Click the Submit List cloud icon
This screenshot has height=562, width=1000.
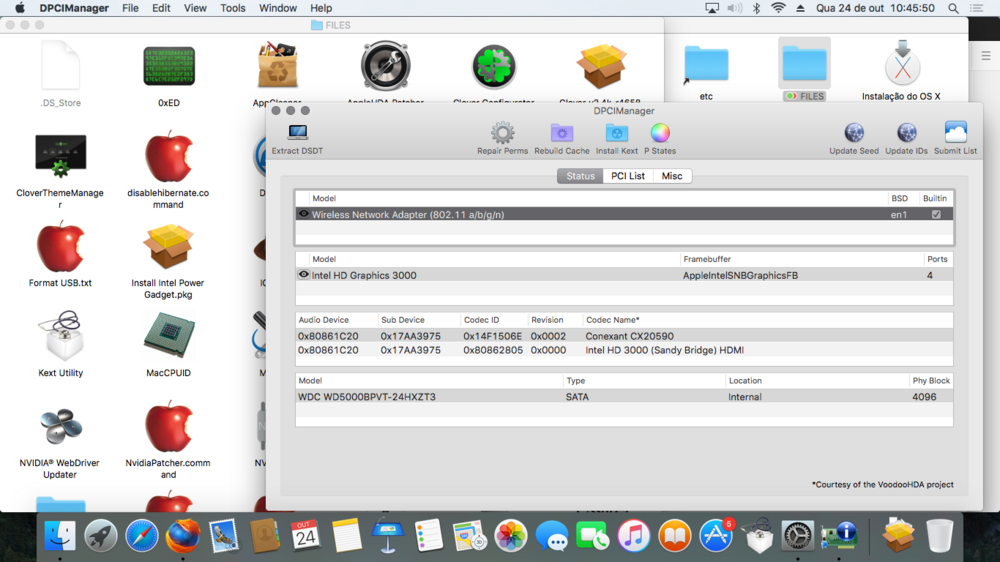point(955,134)
